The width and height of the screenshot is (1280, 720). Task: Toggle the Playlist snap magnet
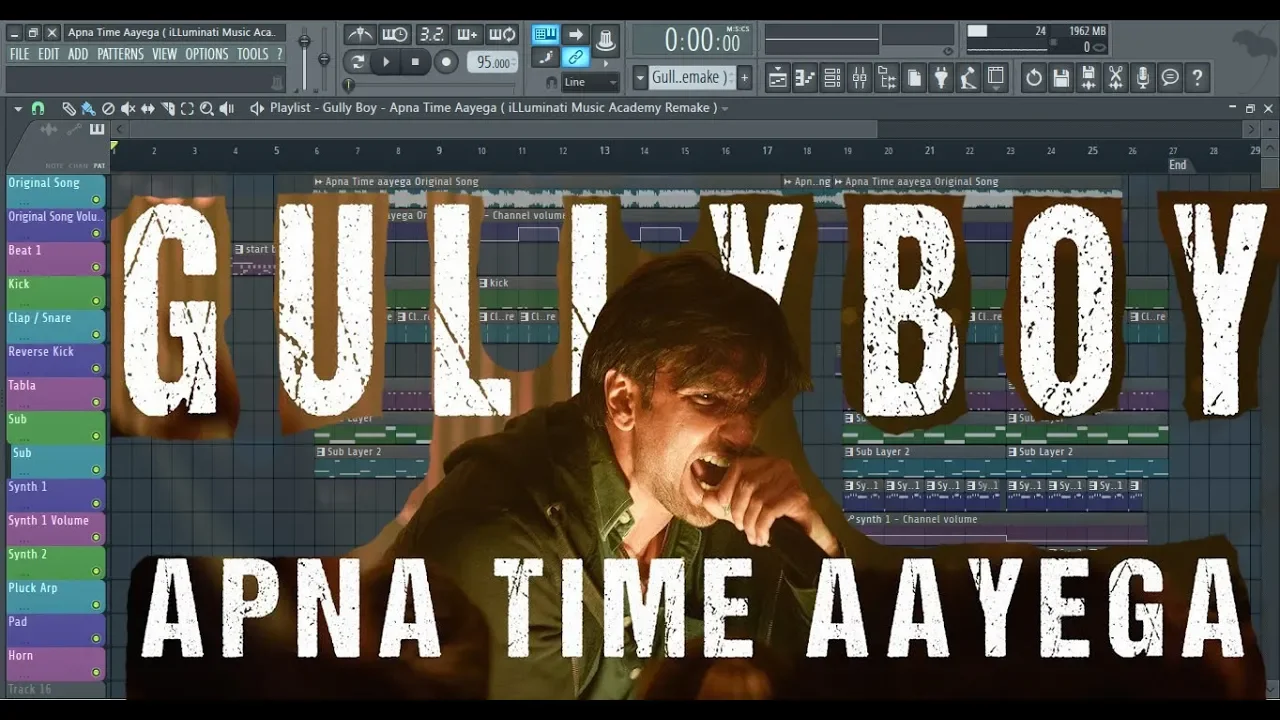38,108
